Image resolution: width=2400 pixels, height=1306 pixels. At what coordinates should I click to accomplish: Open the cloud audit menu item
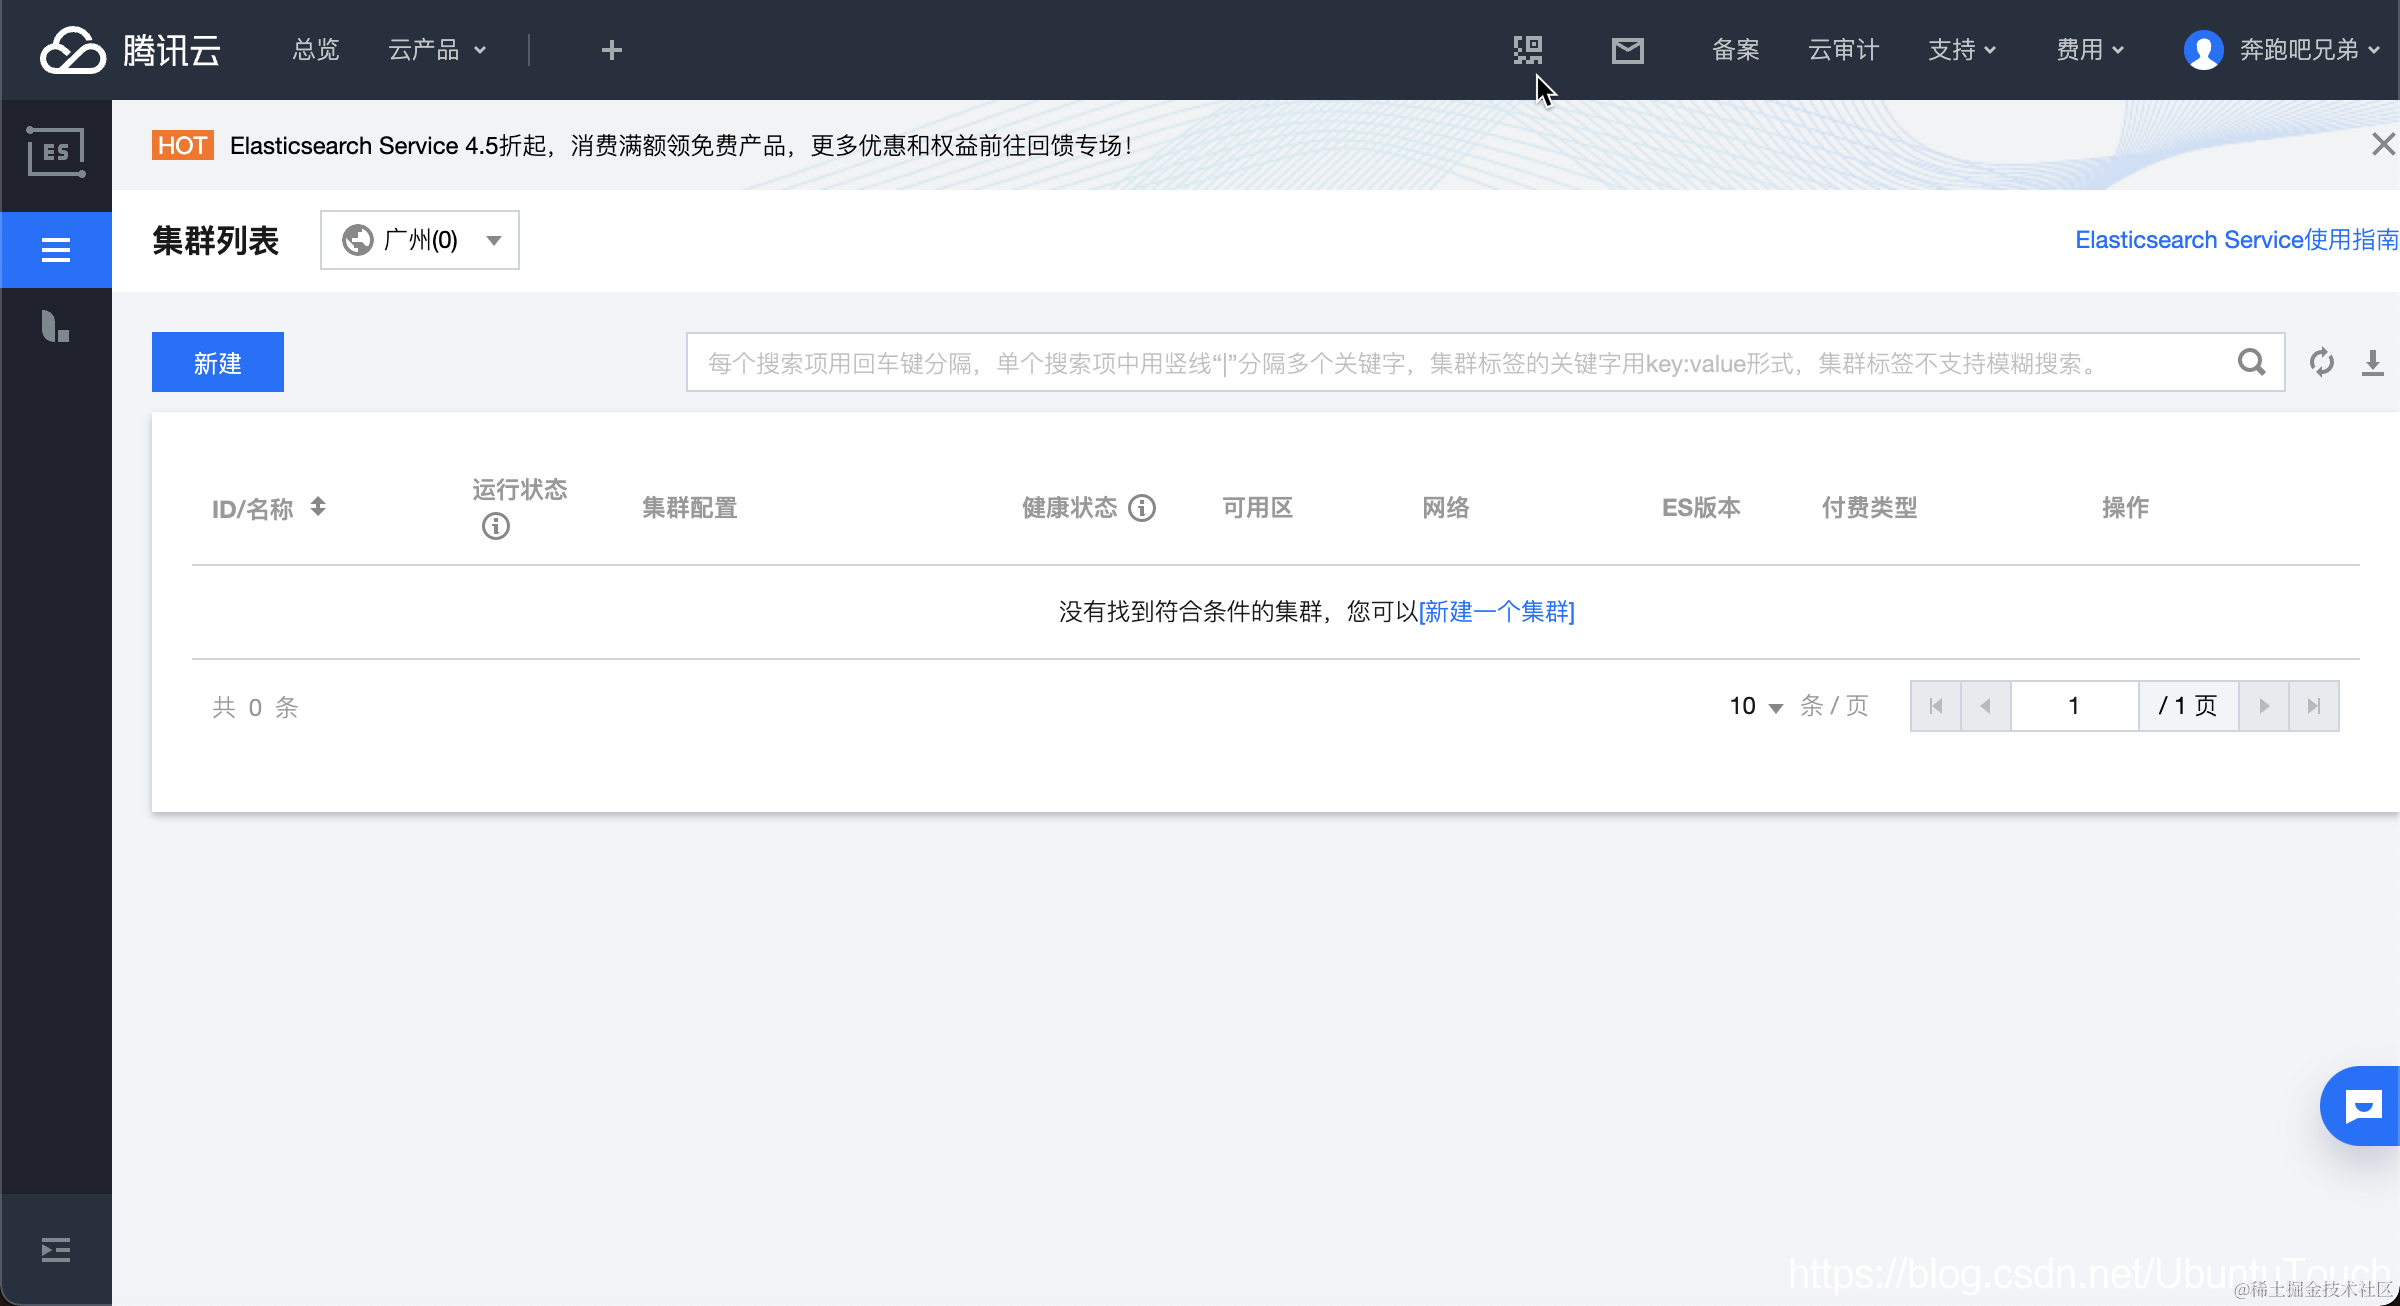(1843, 50)
